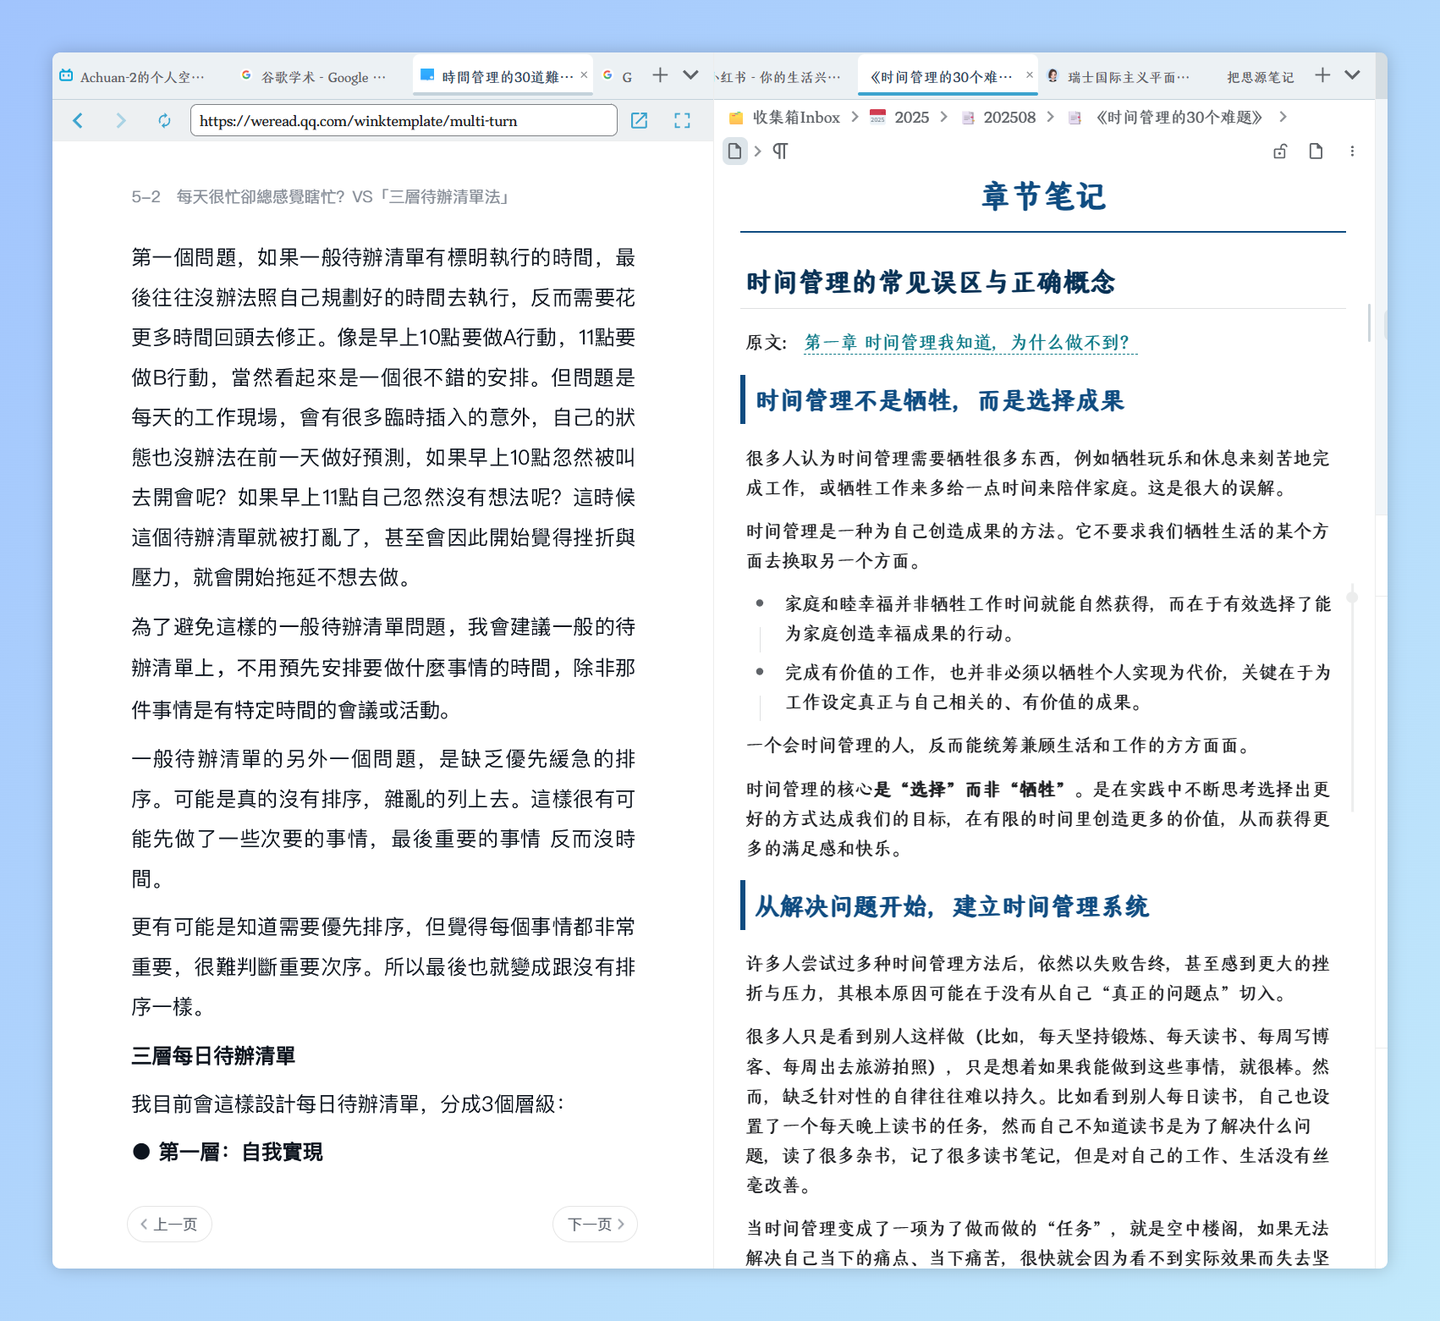Viewport: 1440px width, 1321px height.
Task: Click the weread URL address field
Action: pos(403,121)
